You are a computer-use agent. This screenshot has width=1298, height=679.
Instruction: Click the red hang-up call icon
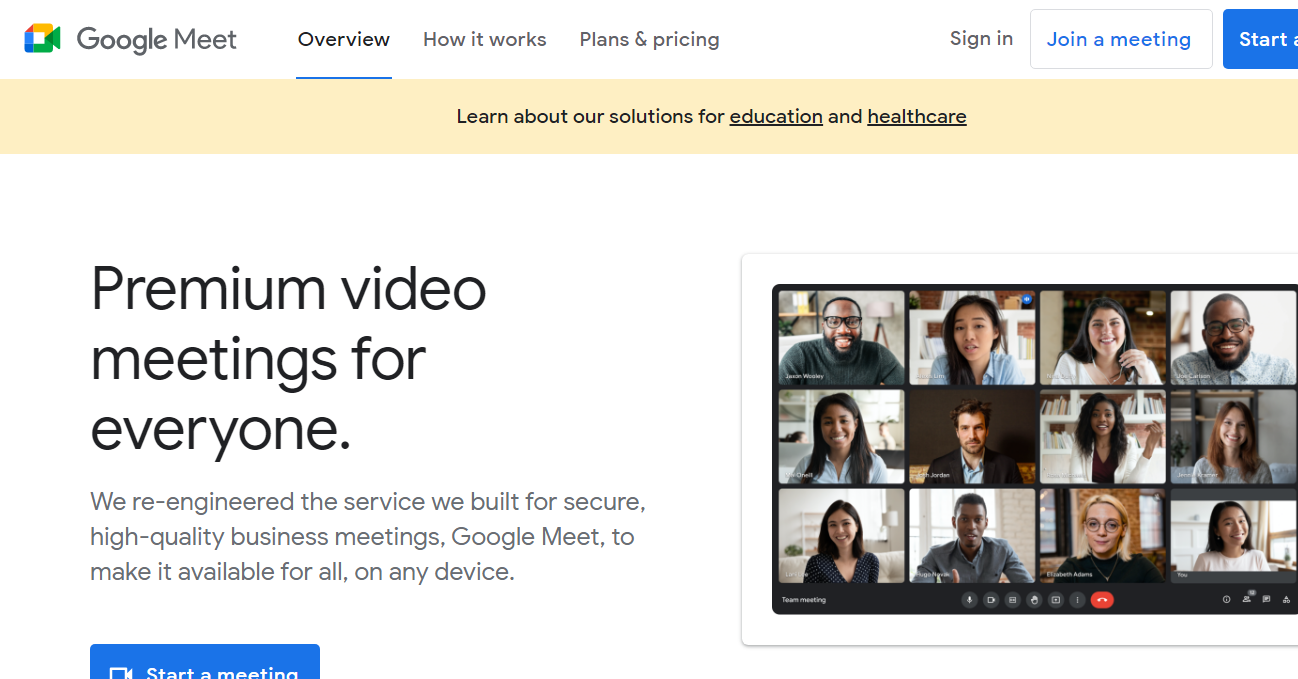coord(1102,600)
